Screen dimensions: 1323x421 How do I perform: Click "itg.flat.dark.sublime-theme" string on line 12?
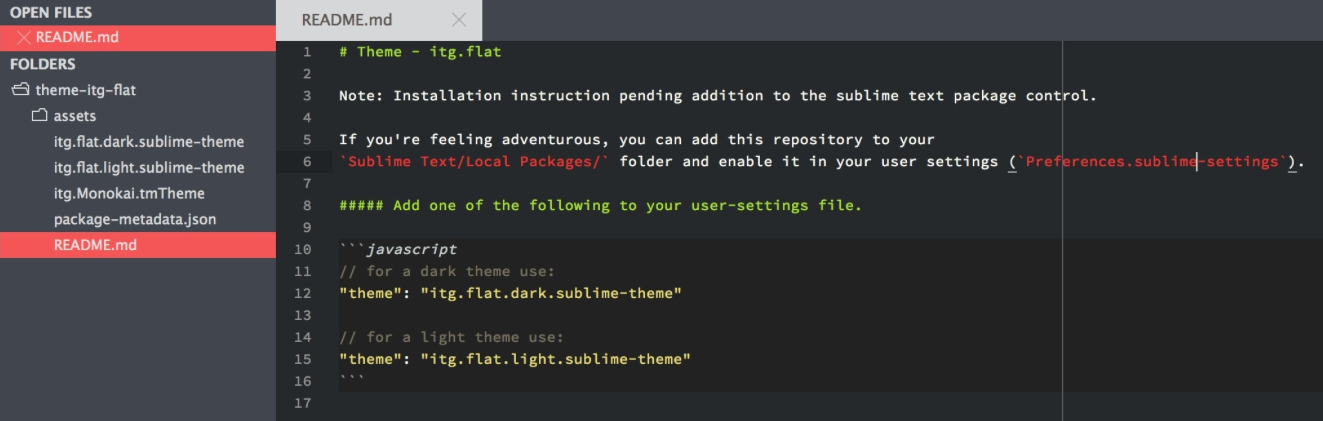[551, 294]
